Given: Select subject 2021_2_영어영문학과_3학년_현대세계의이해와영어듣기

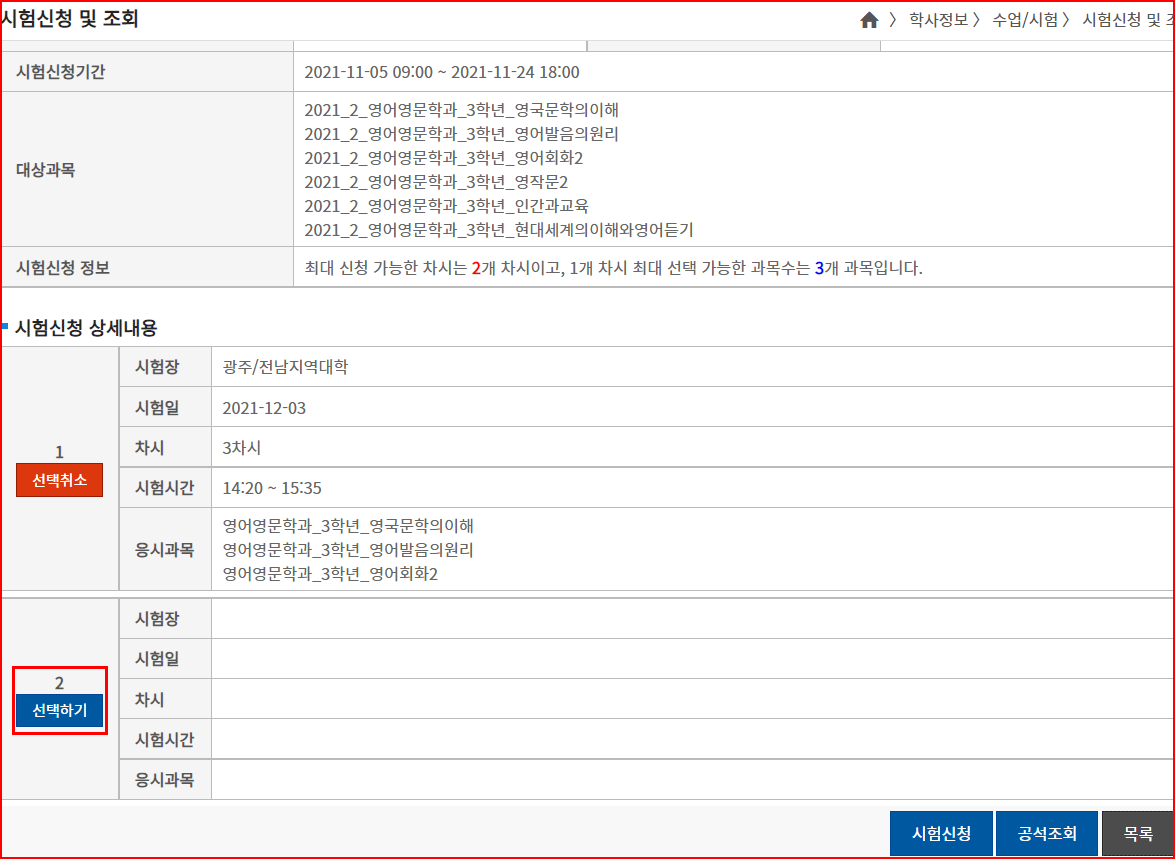Looking at the screenshot, I should coord(499,230).
